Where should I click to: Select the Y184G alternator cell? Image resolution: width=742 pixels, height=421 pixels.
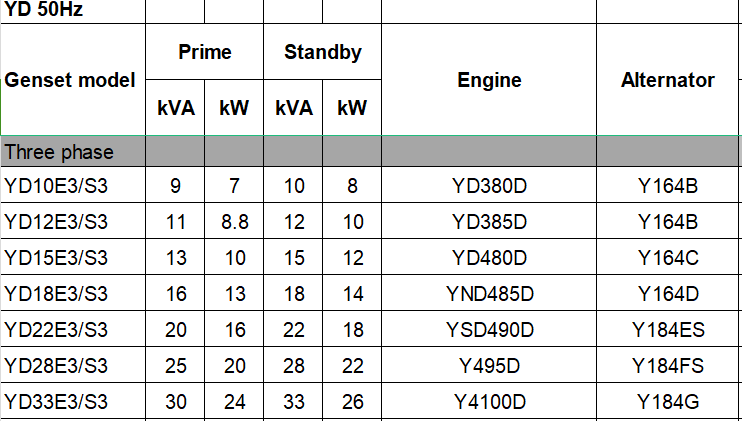[x=667, y=401]
